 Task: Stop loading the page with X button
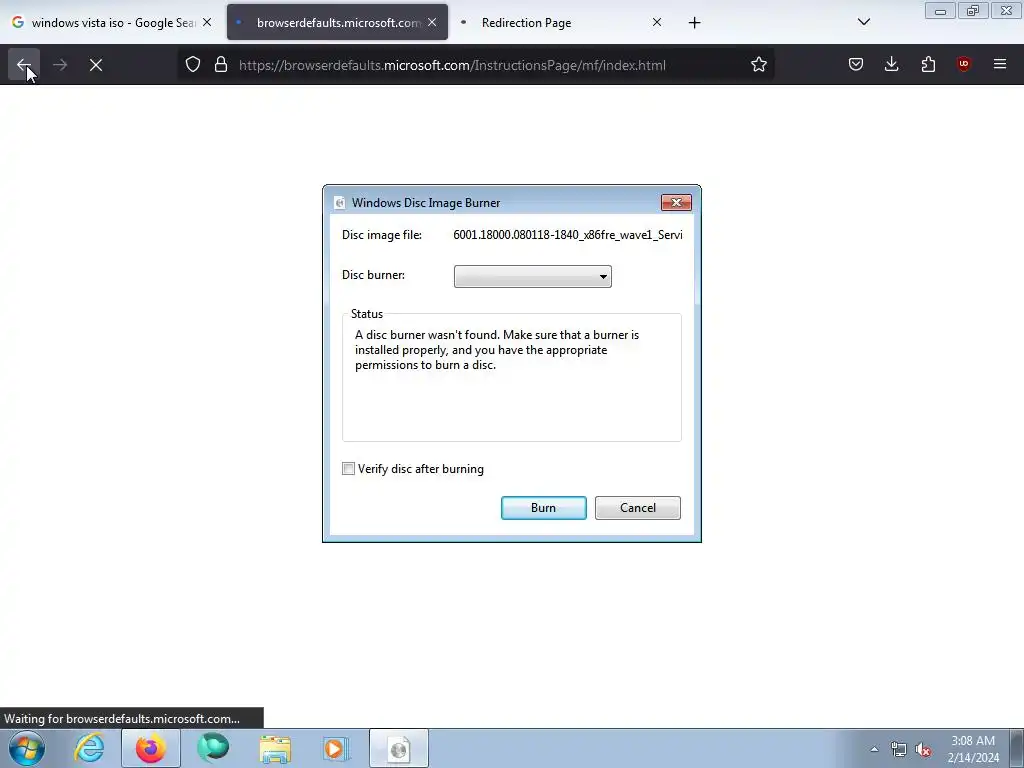point(96,65)
